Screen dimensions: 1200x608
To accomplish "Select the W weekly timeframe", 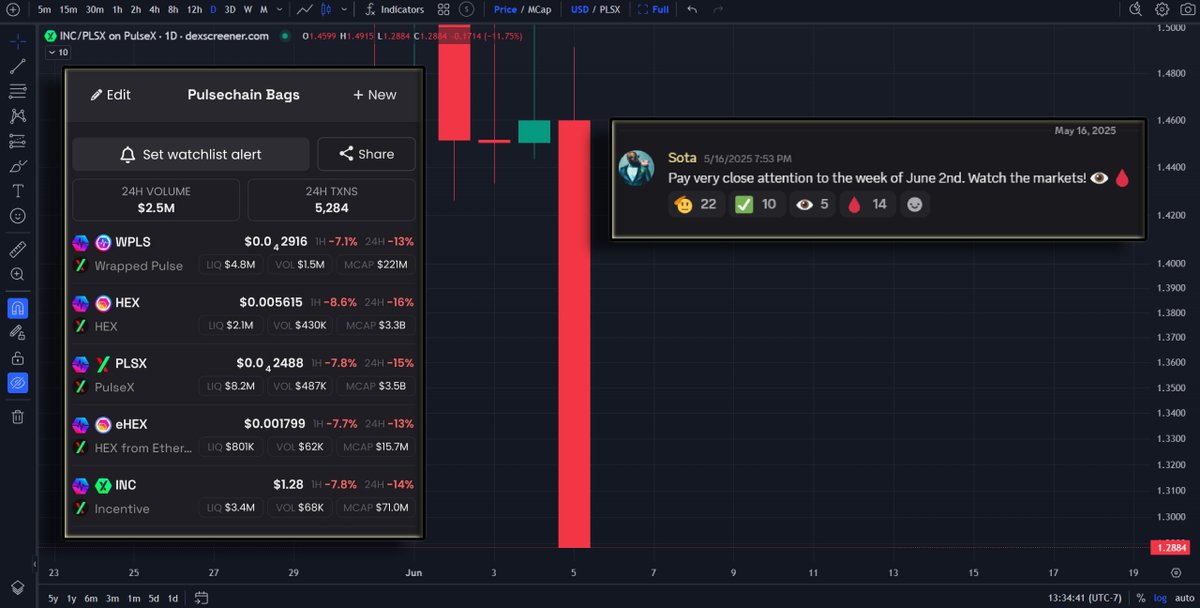I will 249,9.
